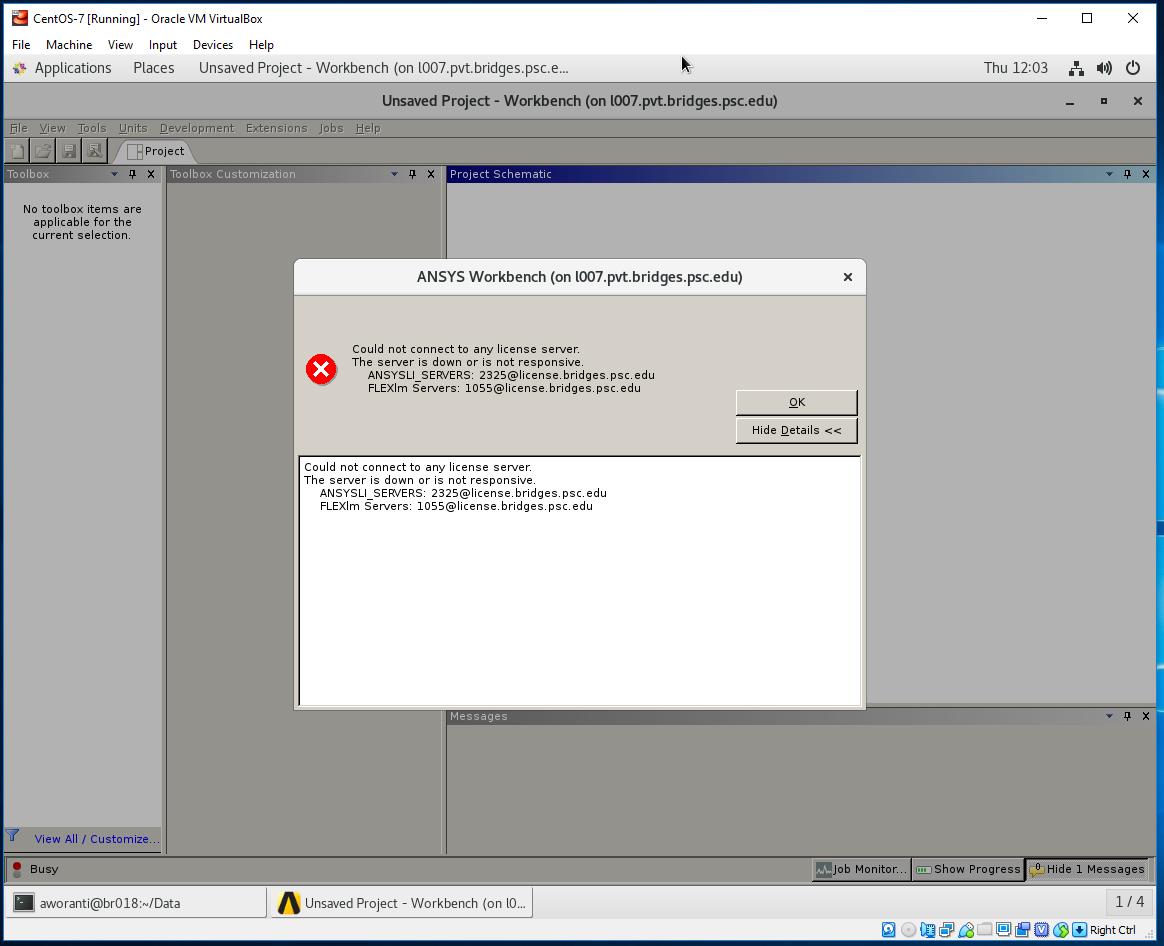
Task: Open the Development menu
Action: click(197, 128)
